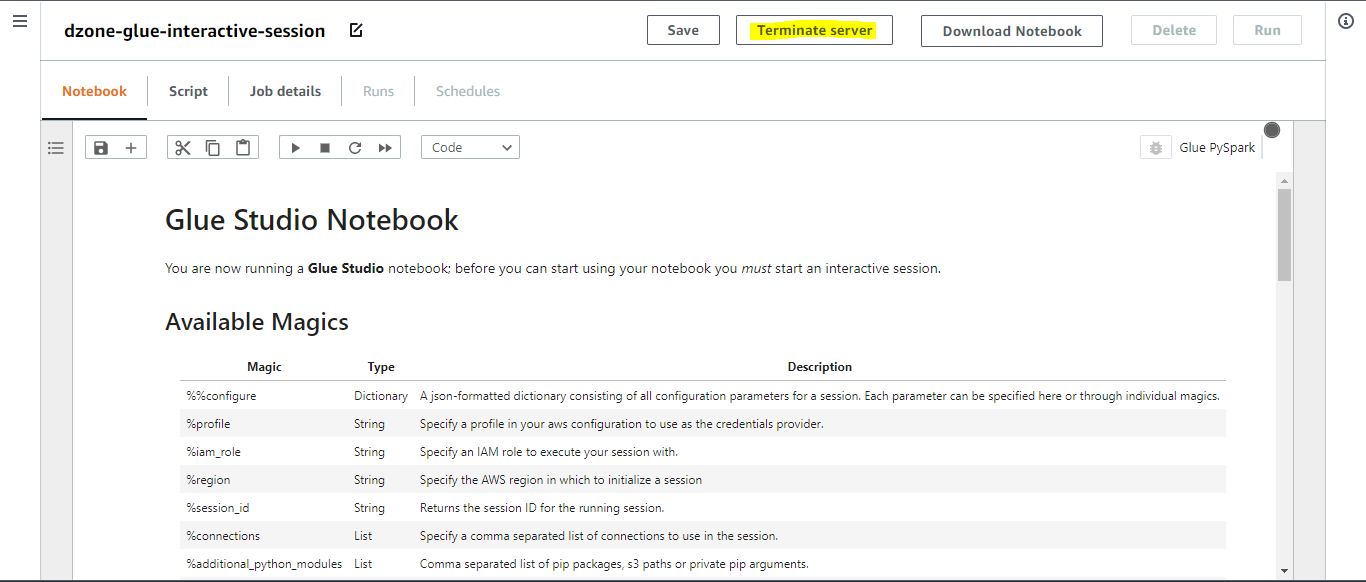Open the Code cell type dropdown
The width and height of the screenshot is (1366, 582).
pyautogui.click(x=470, y=148)
